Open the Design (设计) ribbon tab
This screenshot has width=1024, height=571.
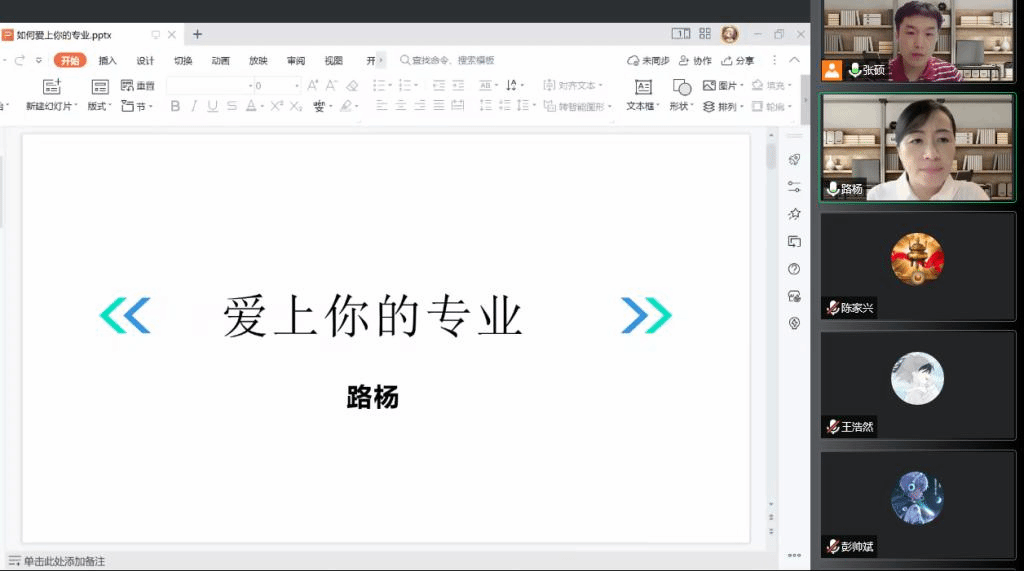(145, 61)
